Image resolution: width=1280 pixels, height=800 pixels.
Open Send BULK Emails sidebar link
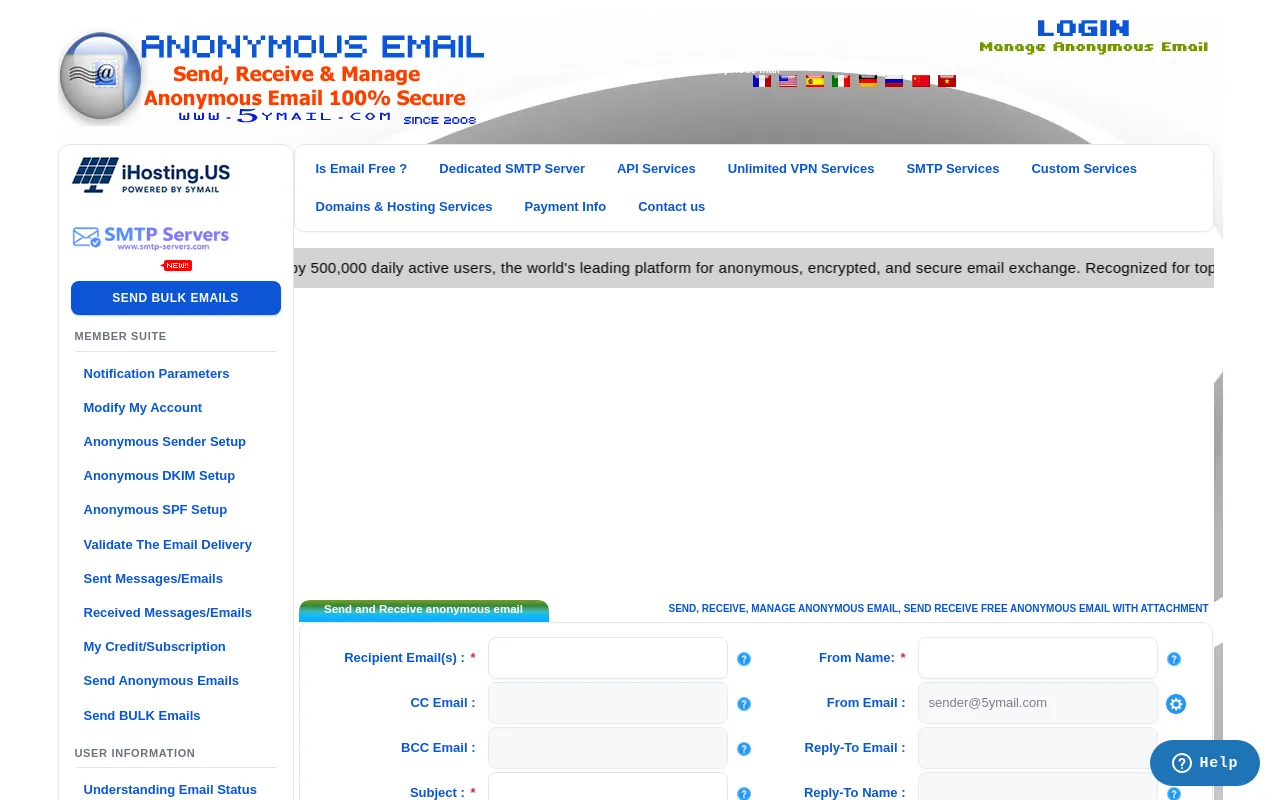(142, 716)
